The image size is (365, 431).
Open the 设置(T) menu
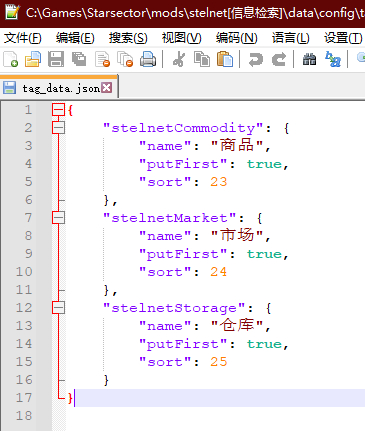click(x=343, y=38)
